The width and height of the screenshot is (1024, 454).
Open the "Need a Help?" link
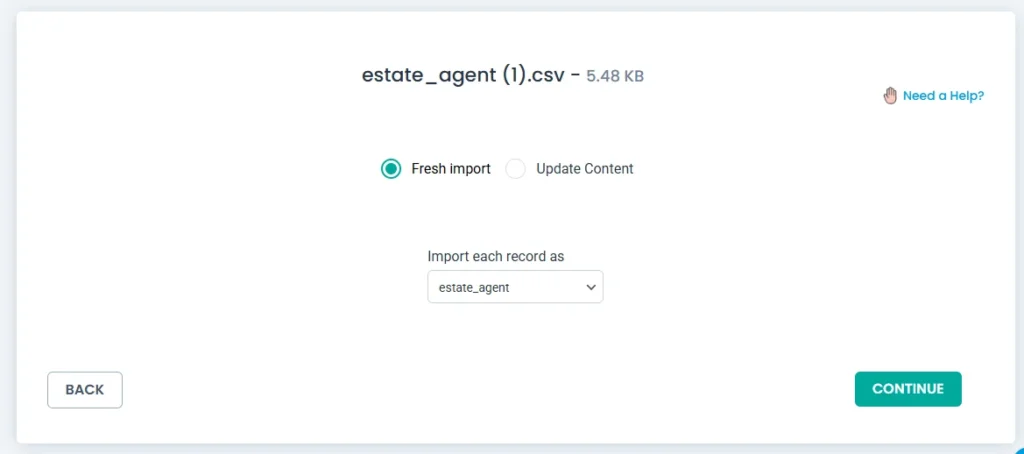[943, 96]
